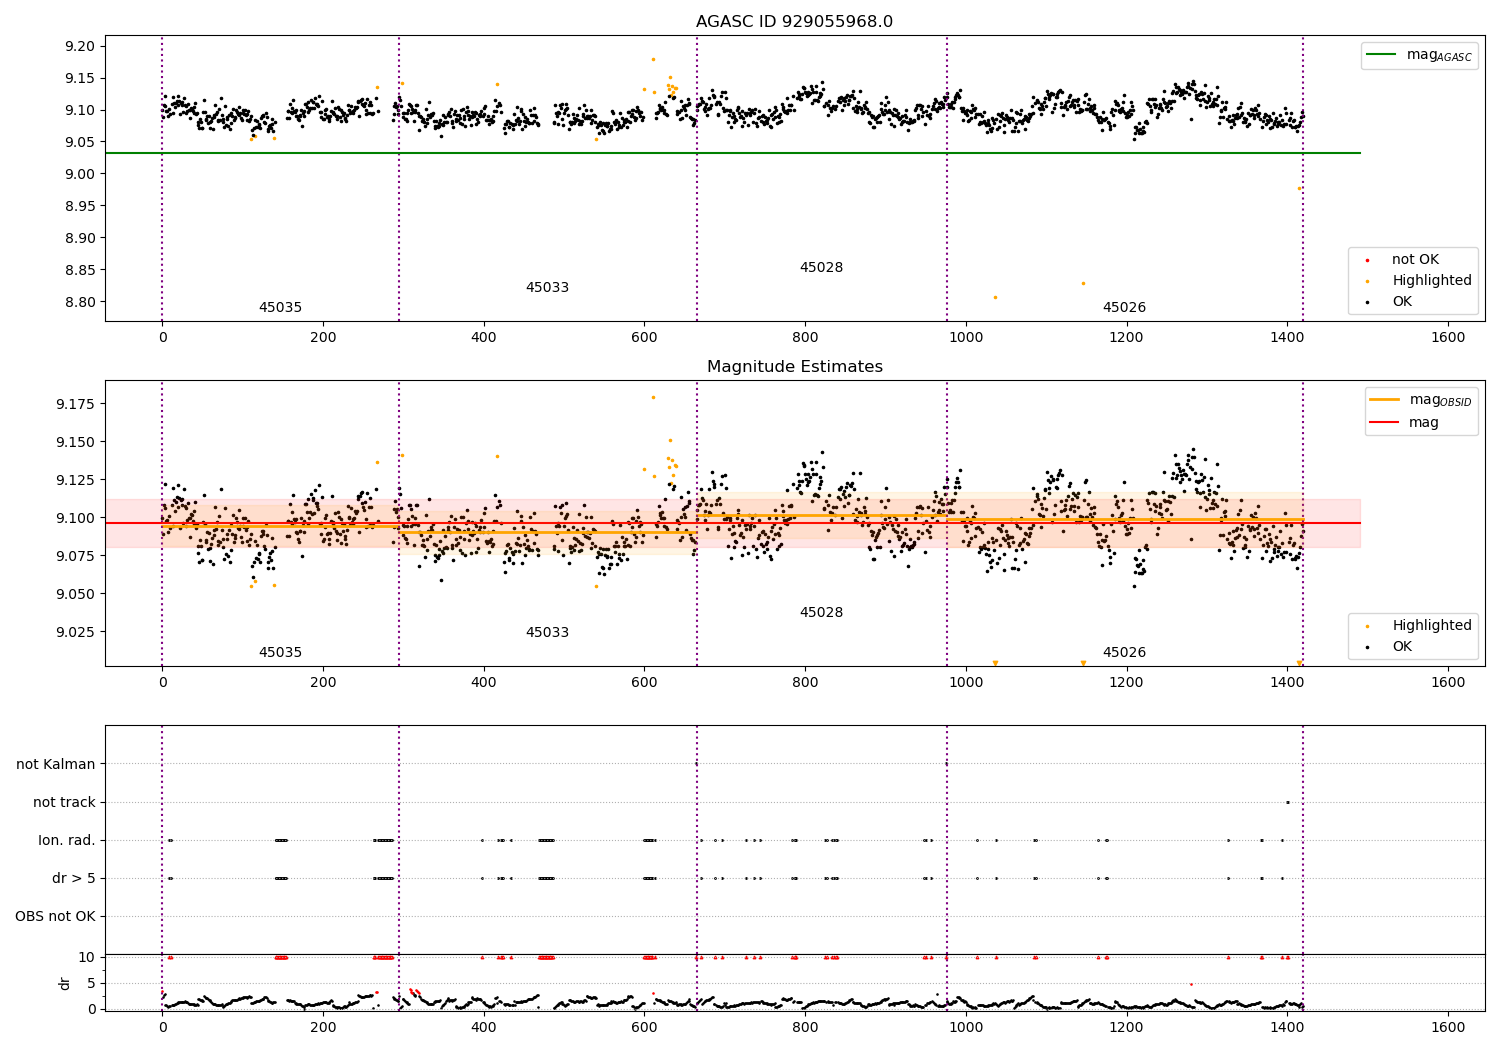Click the orange outlier point near 8.81 magnitude
This screenshot has width=1500, height=1050.
point(995,297)
